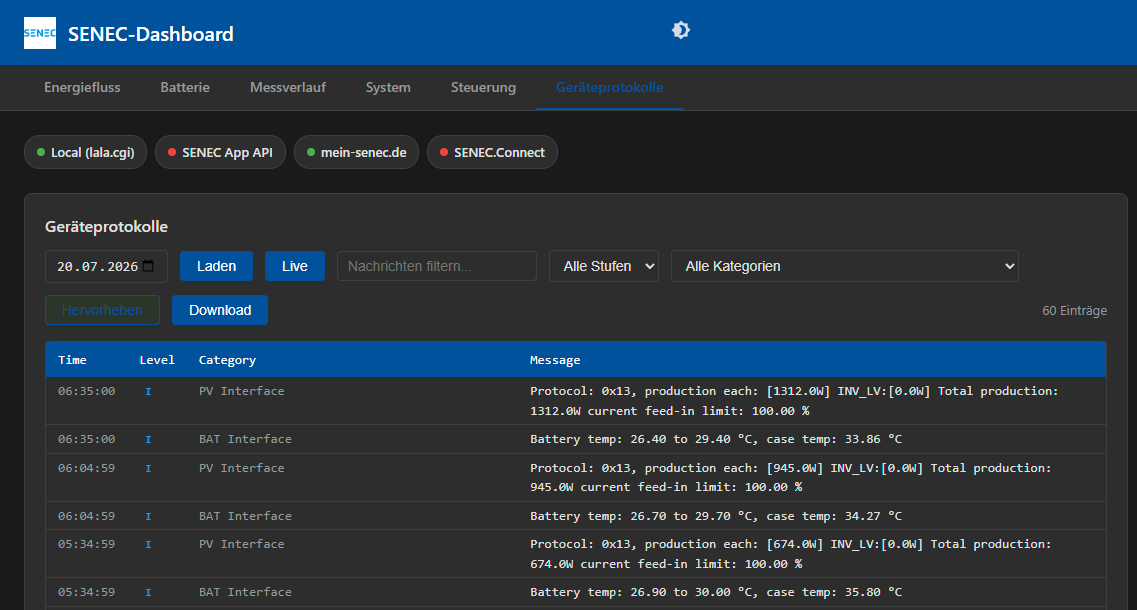
Task: Start Live log mode
Action: point(294,266)
